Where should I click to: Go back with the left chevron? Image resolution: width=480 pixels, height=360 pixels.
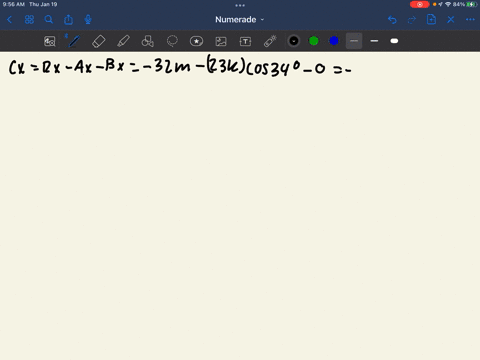point(9,20)
